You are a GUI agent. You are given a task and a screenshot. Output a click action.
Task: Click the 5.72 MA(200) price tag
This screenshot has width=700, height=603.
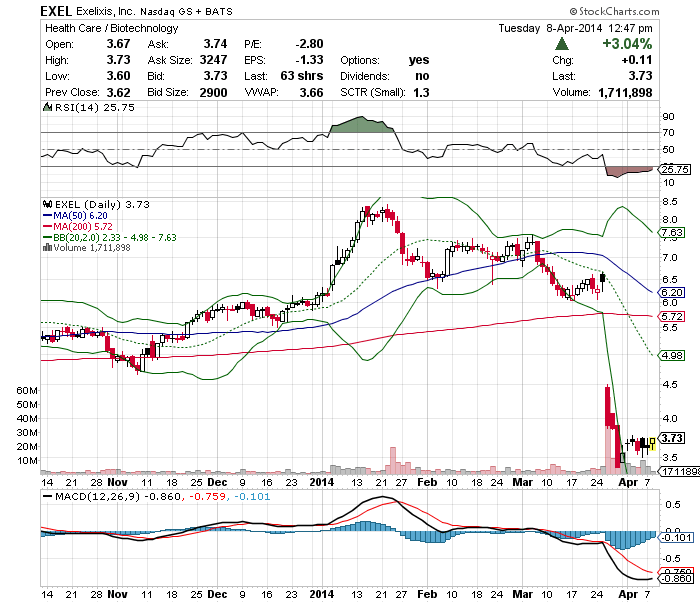672,316
